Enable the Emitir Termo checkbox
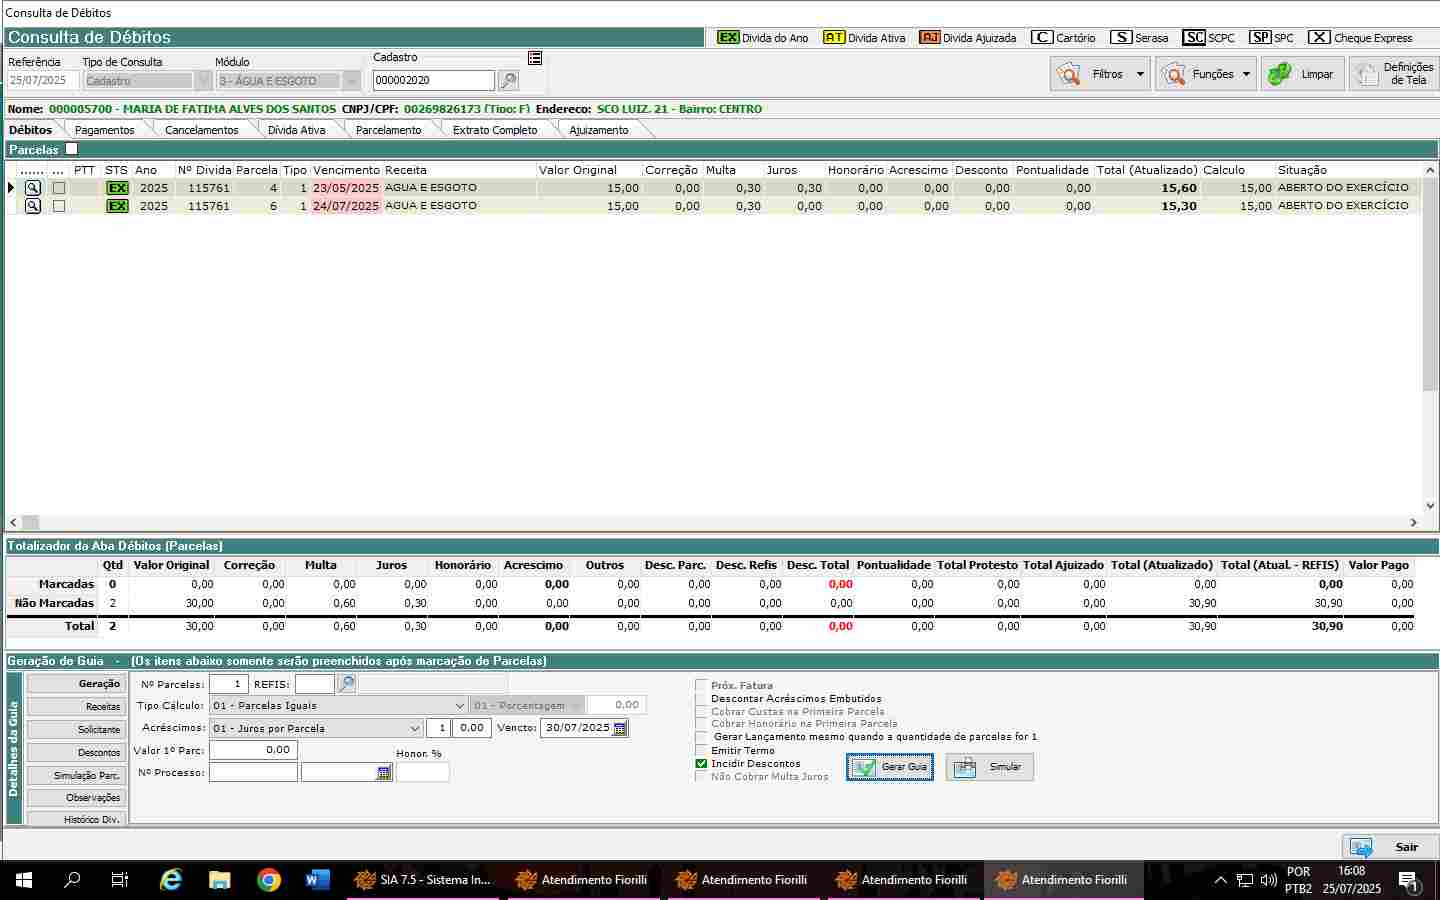This screenshot has width=1440, height=900. click(x=701, y=751)
